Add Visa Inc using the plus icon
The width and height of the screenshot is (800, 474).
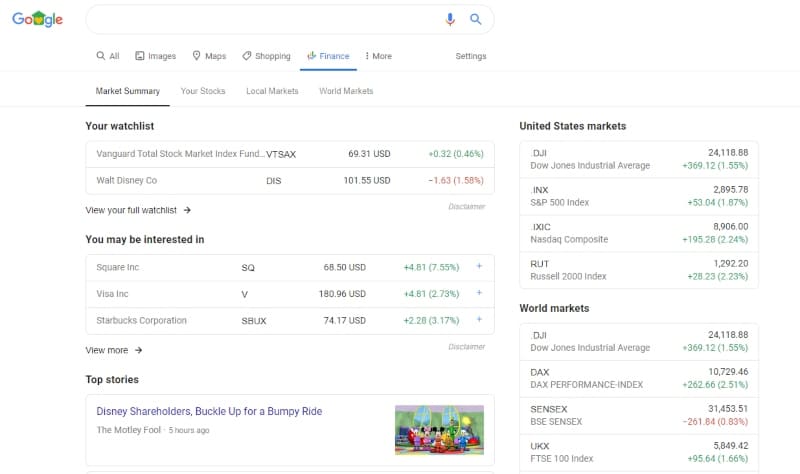click(479, 294)
